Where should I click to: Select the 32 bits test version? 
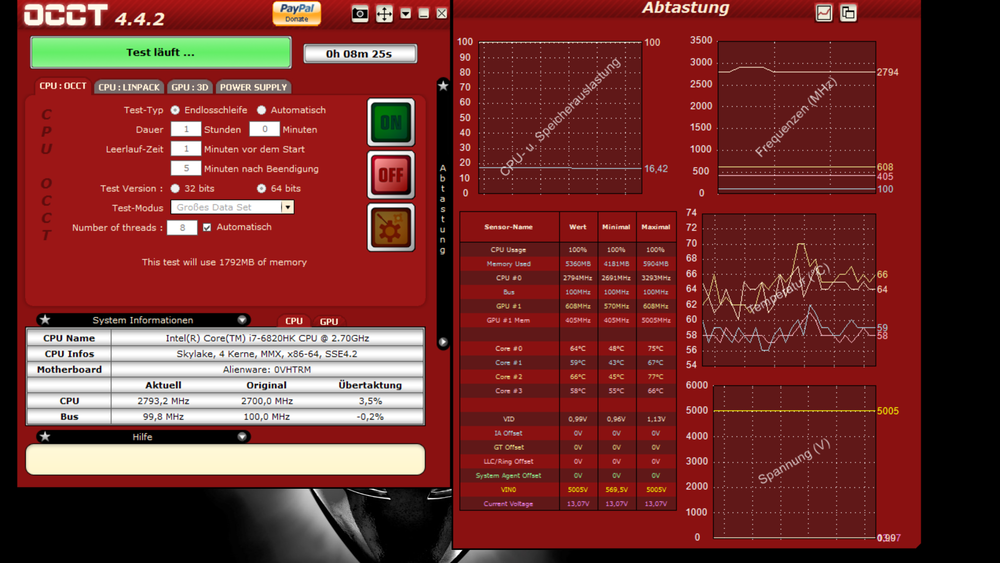[176, 188]
